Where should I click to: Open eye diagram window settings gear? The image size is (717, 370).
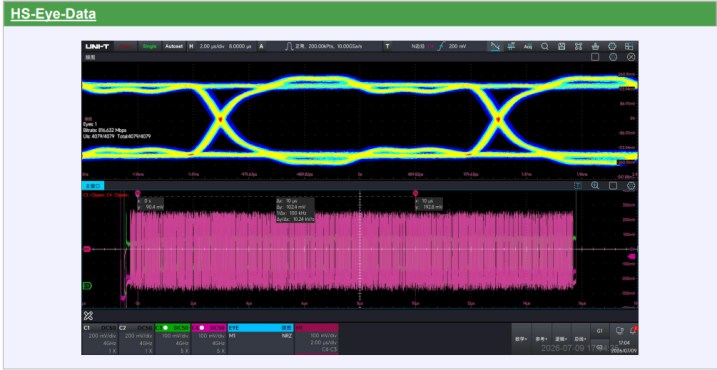click(613, 57)
